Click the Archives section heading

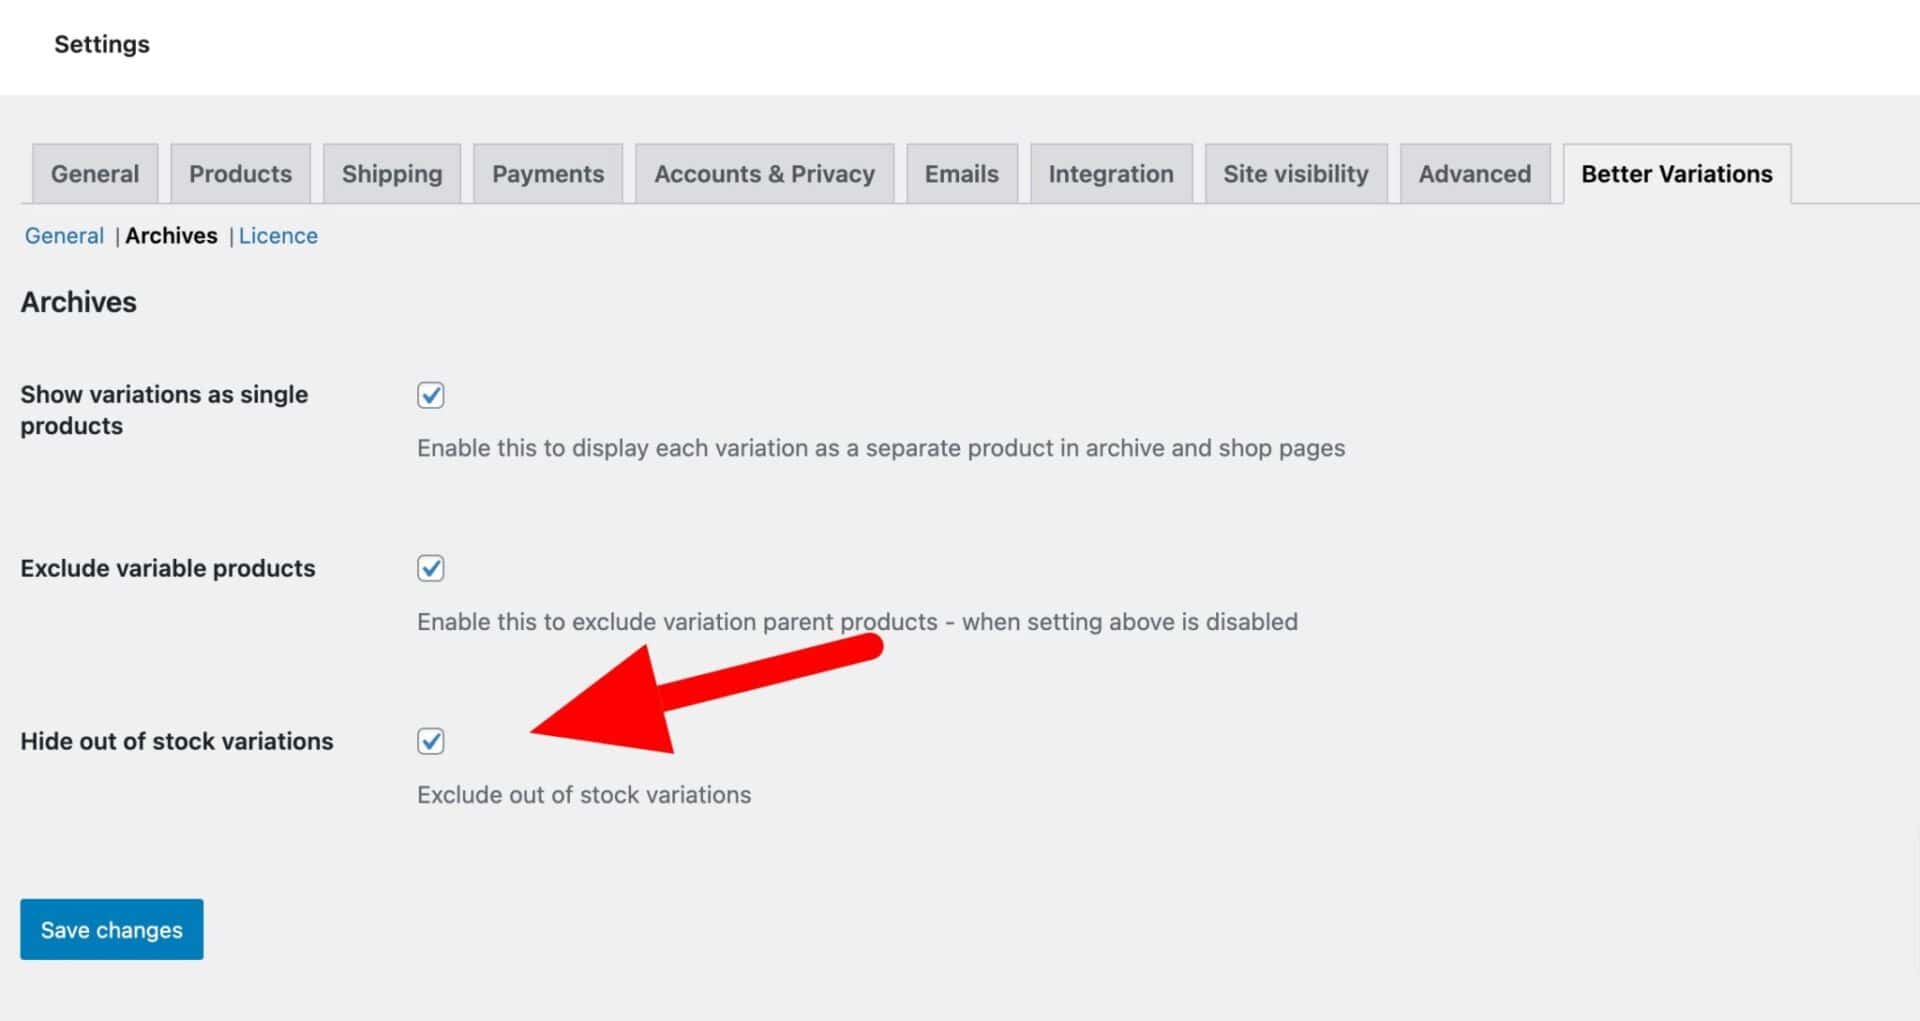click(x=79, y=302)
